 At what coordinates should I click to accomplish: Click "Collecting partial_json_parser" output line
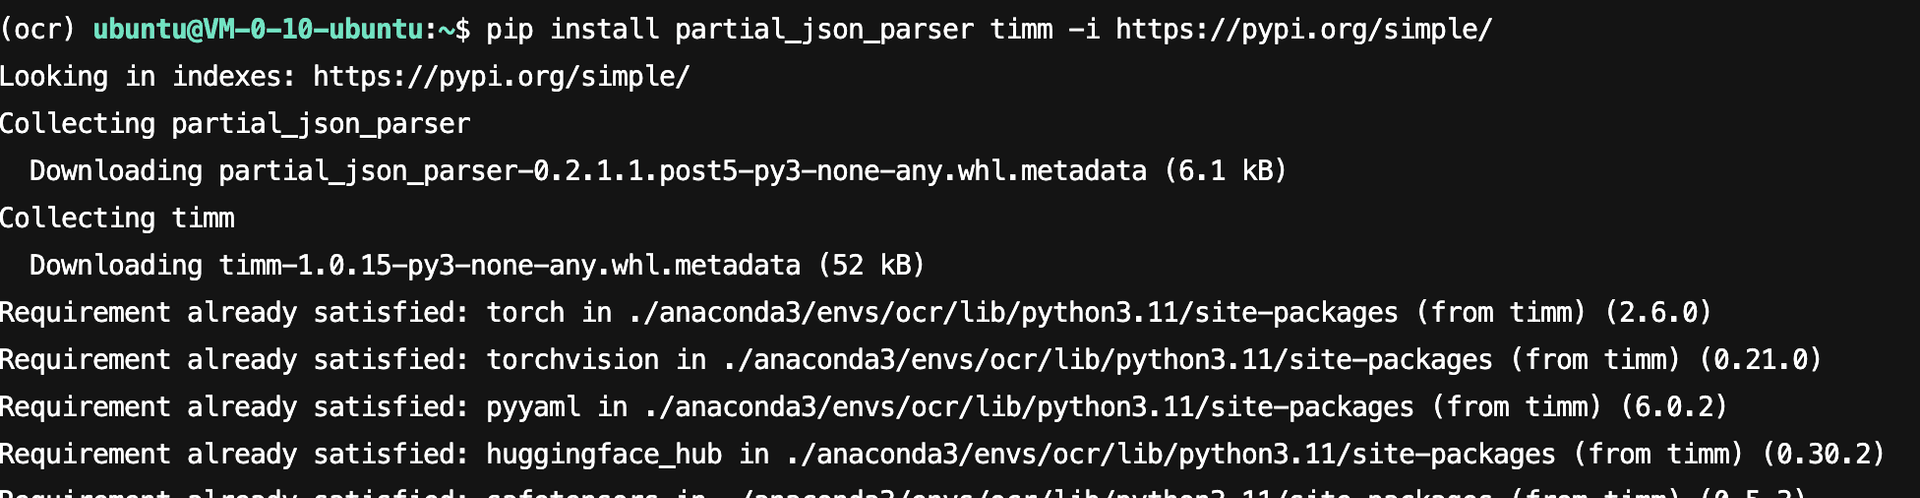click(235, 124)
